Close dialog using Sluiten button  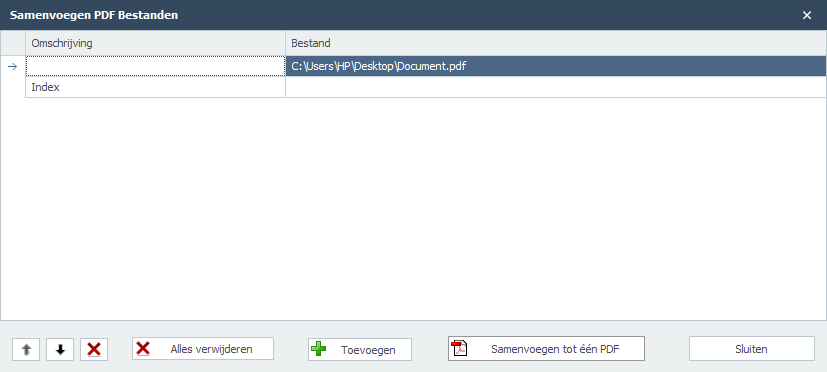tap(752, 349)
